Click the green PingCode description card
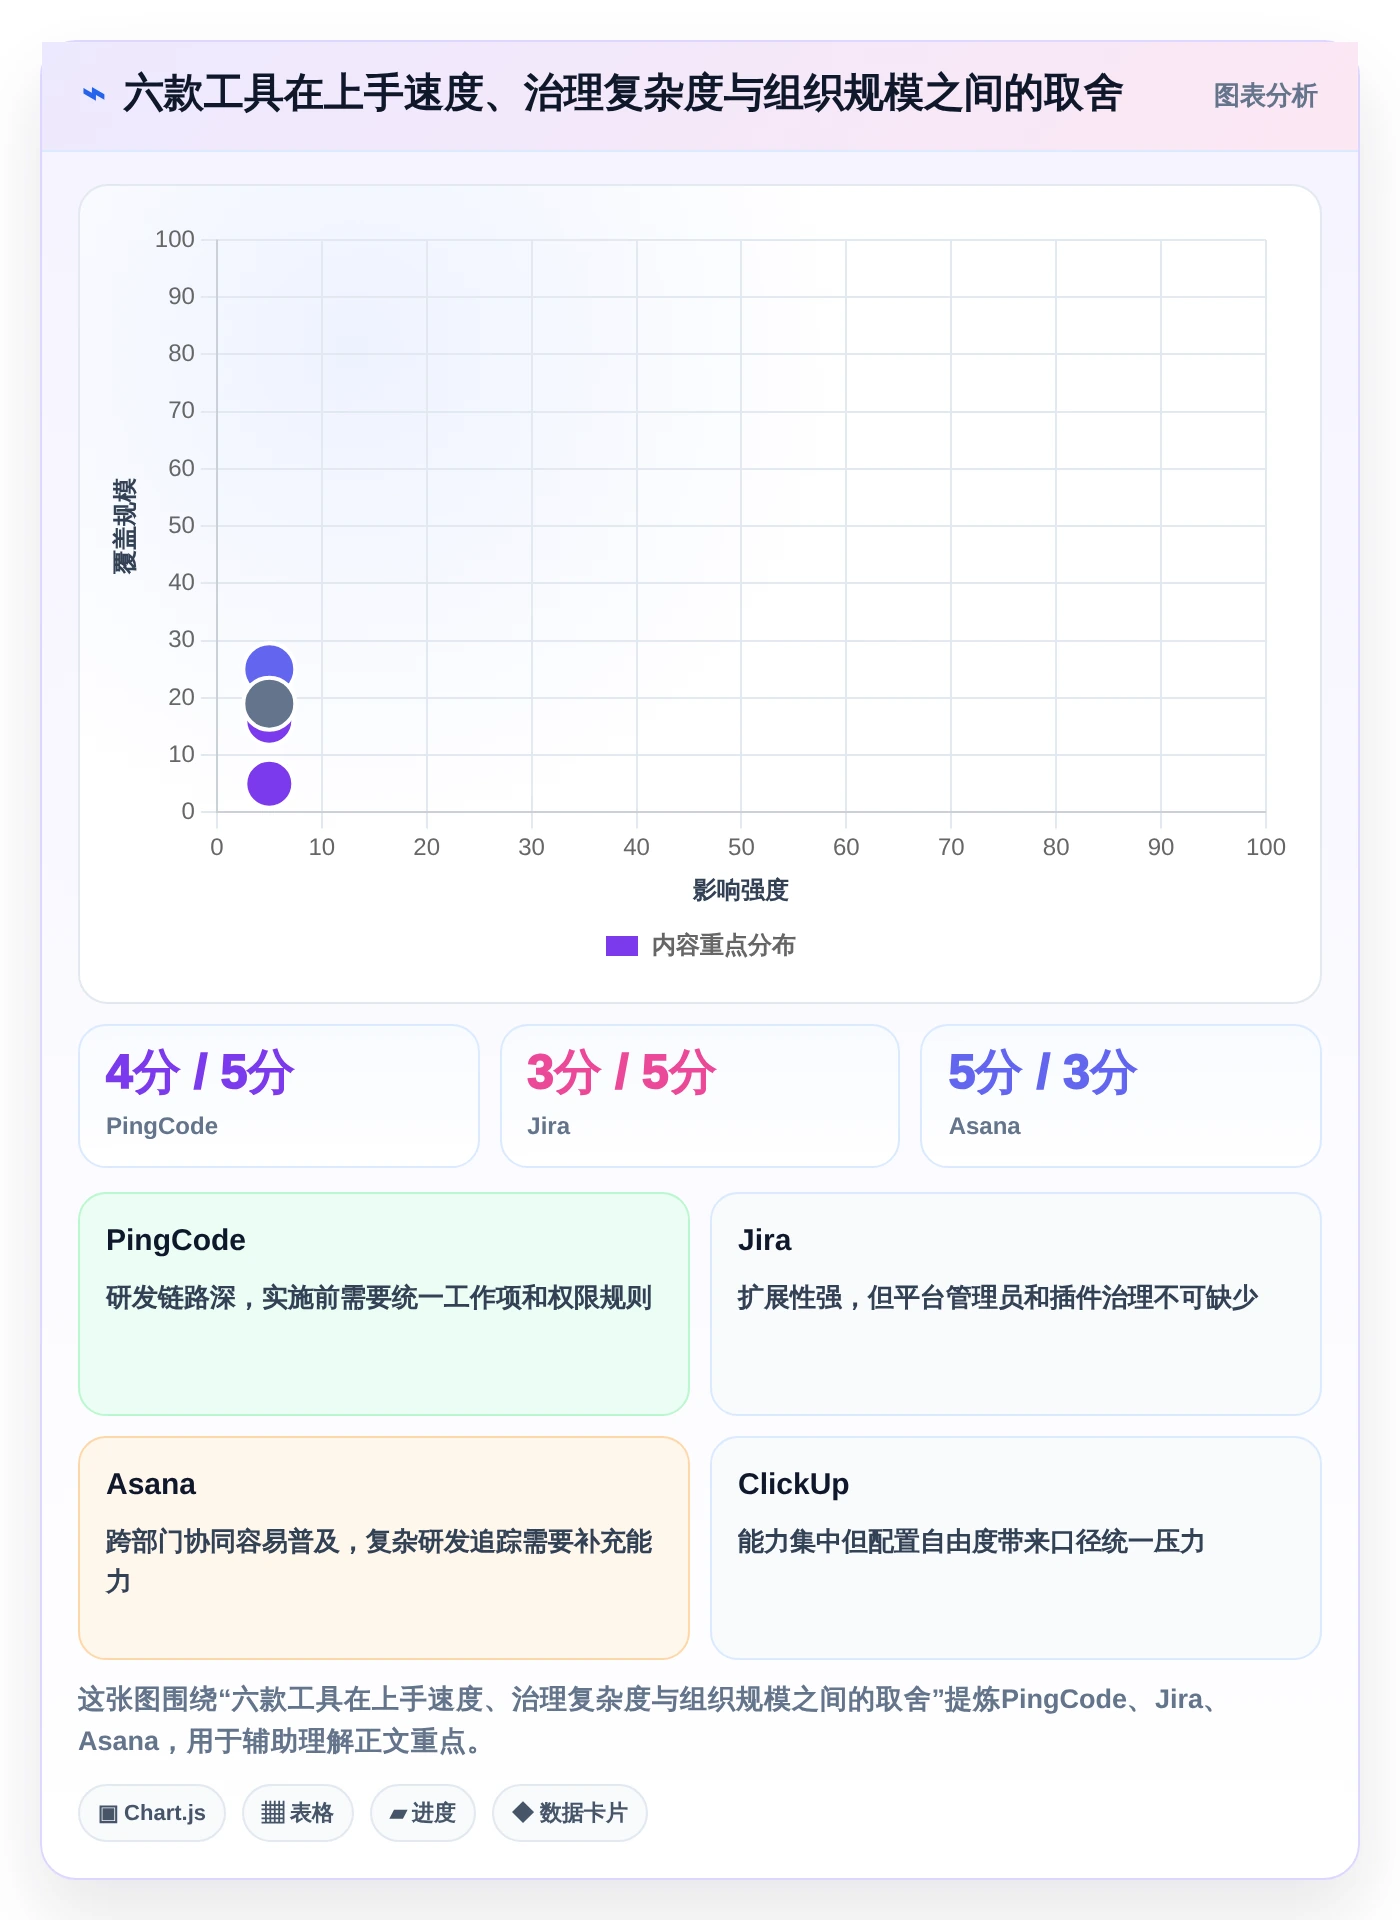This screenshot has width=1400, height=1920. click(x=384, y=1304)
